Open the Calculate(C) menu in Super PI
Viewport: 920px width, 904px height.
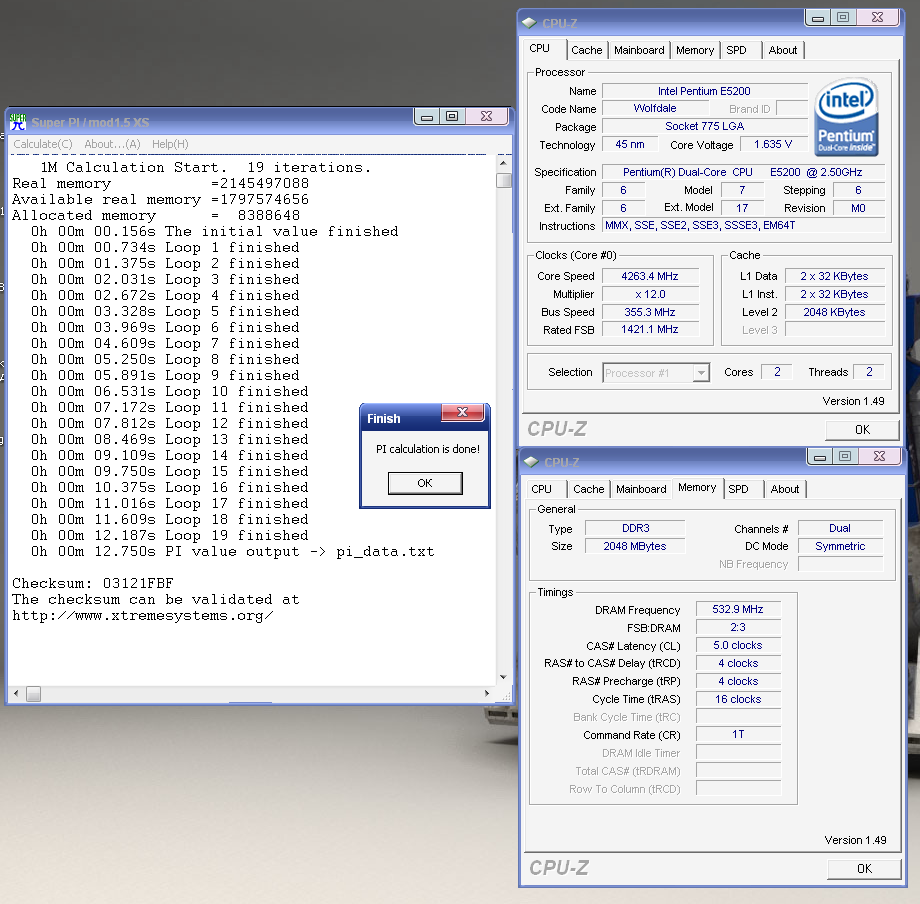(x=43, y=144)
